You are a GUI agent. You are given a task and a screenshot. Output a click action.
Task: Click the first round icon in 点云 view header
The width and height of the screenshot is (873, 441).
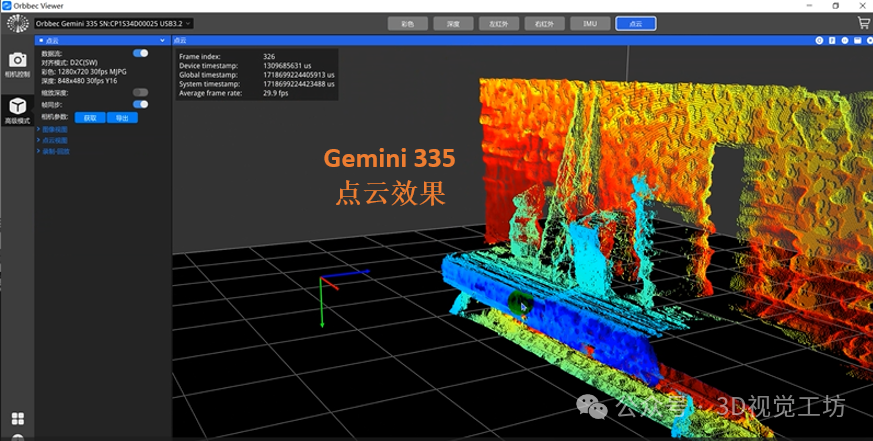click(820, 40)
